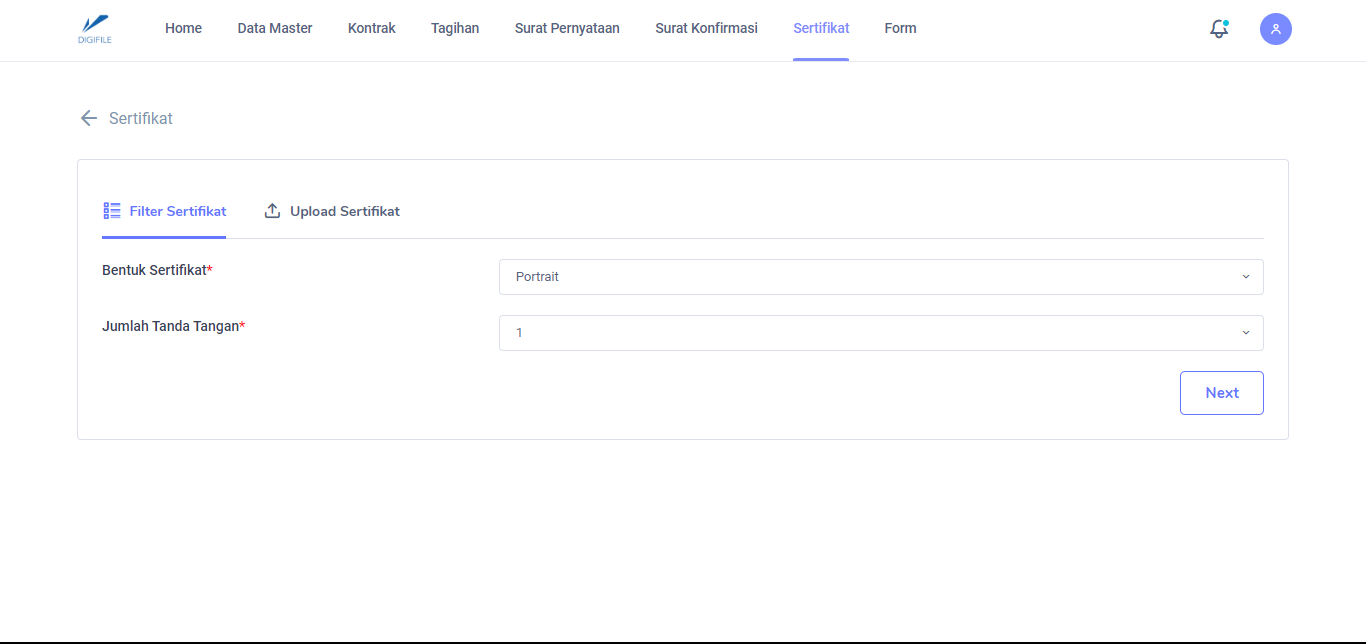Select the Sertifikat navigation item
Screen dimensions: 1366x644
point(821,28)
